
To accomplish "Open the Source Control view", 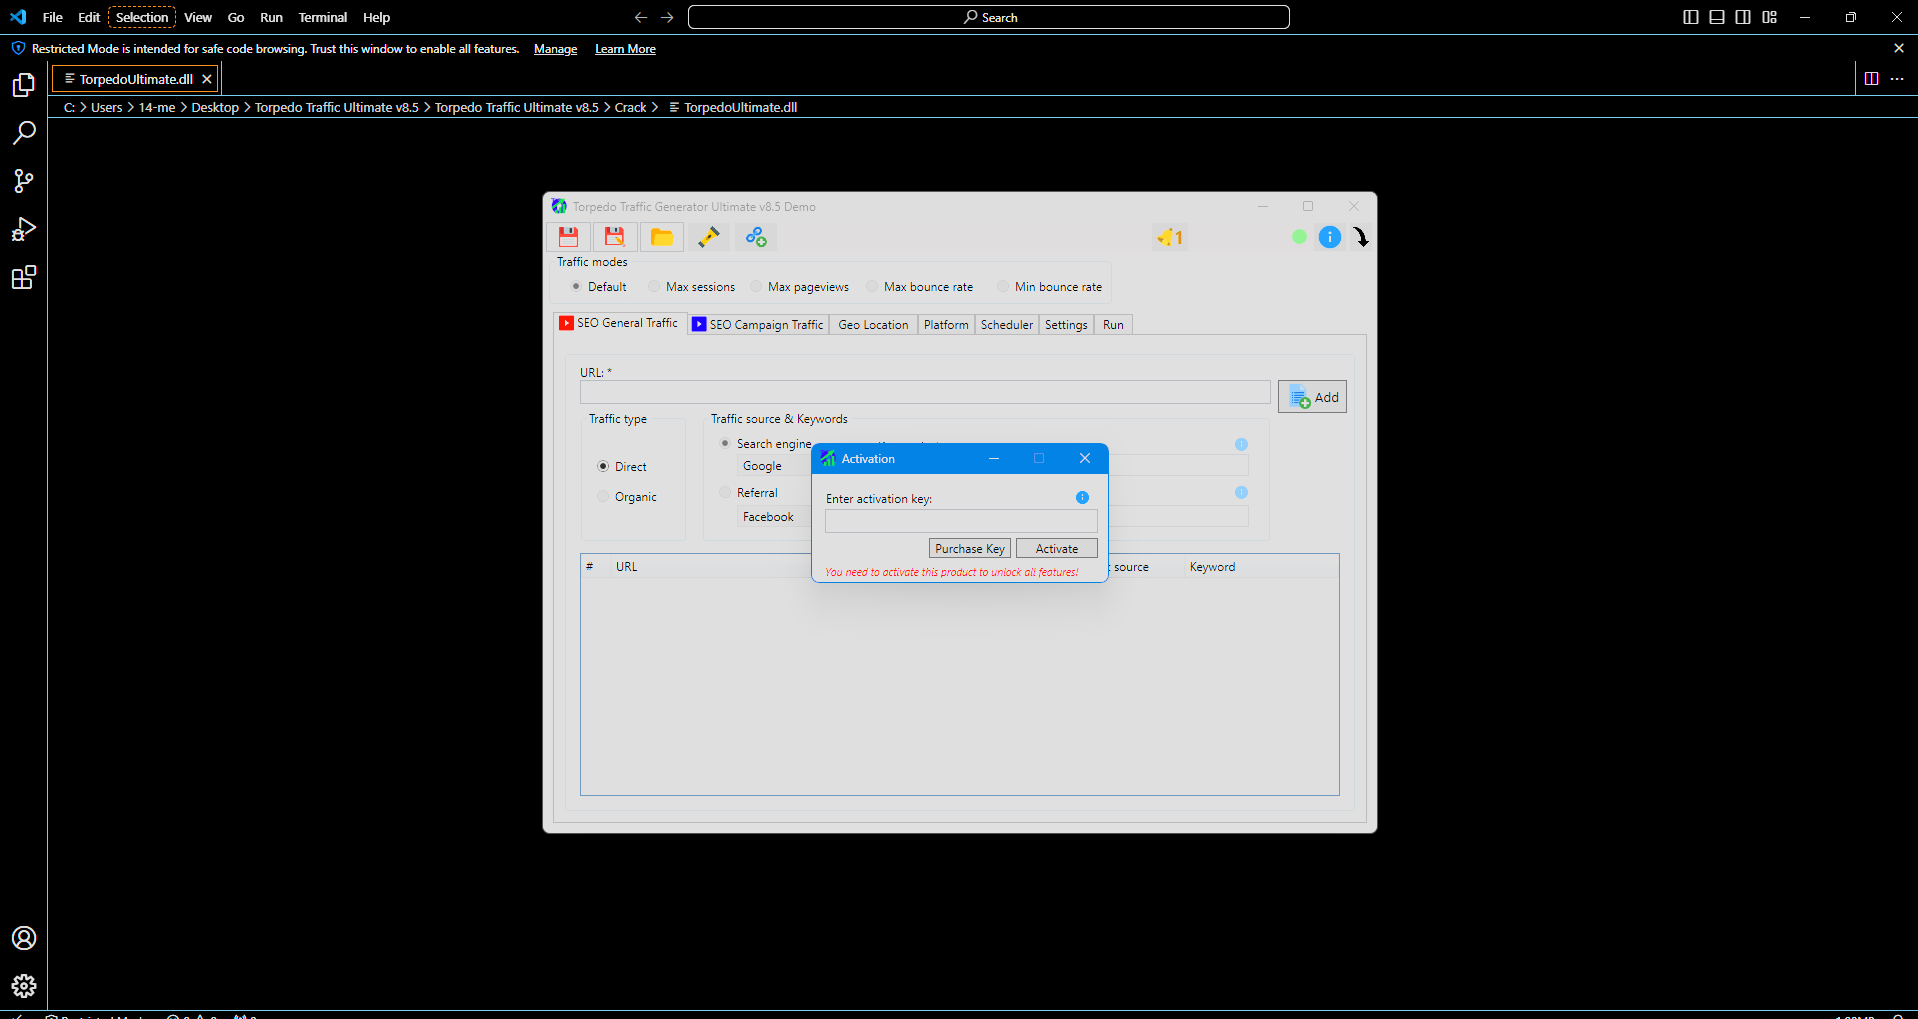I will [x=24, y=181].
